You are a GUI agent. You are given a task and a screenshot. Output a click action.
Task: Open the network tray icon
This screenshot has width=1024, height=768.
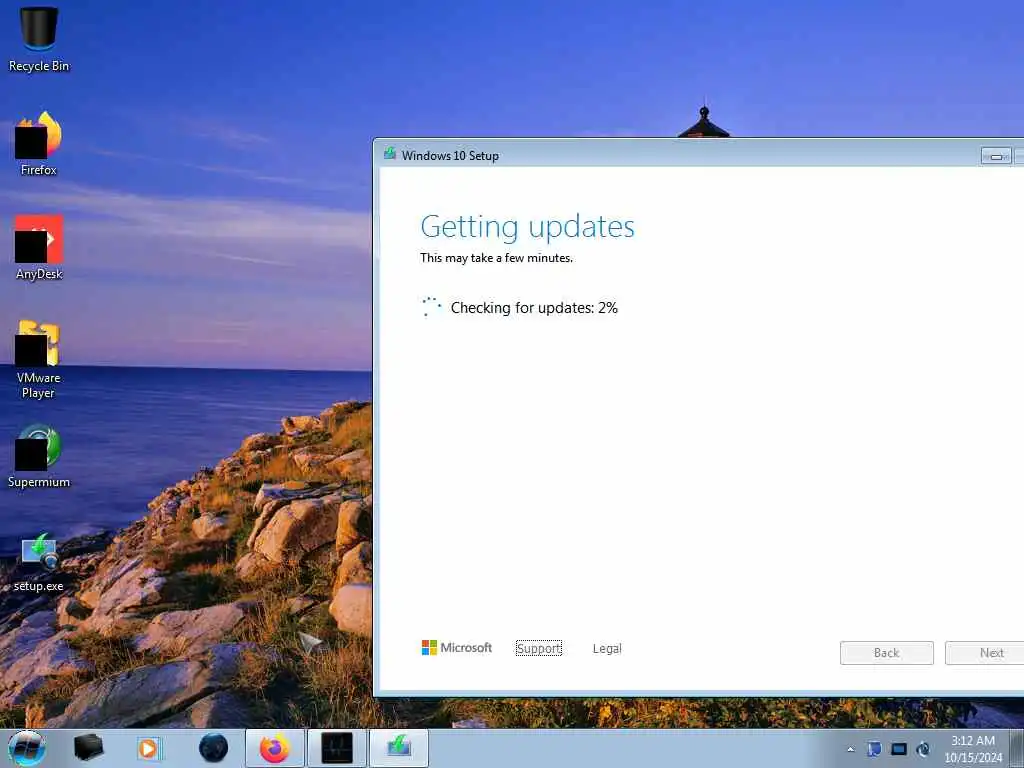pos(899,749)
